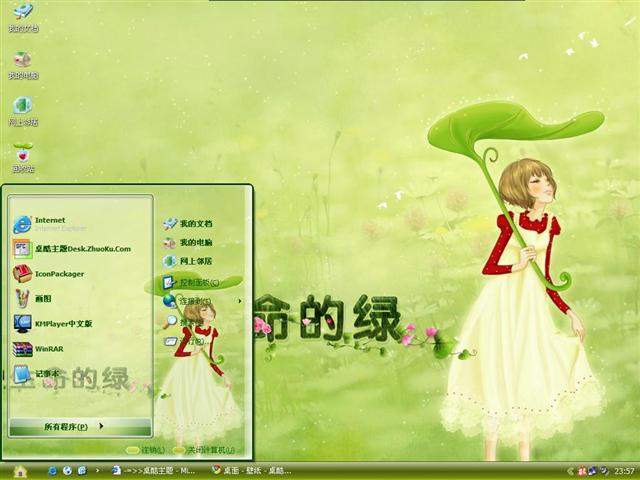Expand the 连接到 submenu
This screenshot has width=640, height=480.
(202, 301)
